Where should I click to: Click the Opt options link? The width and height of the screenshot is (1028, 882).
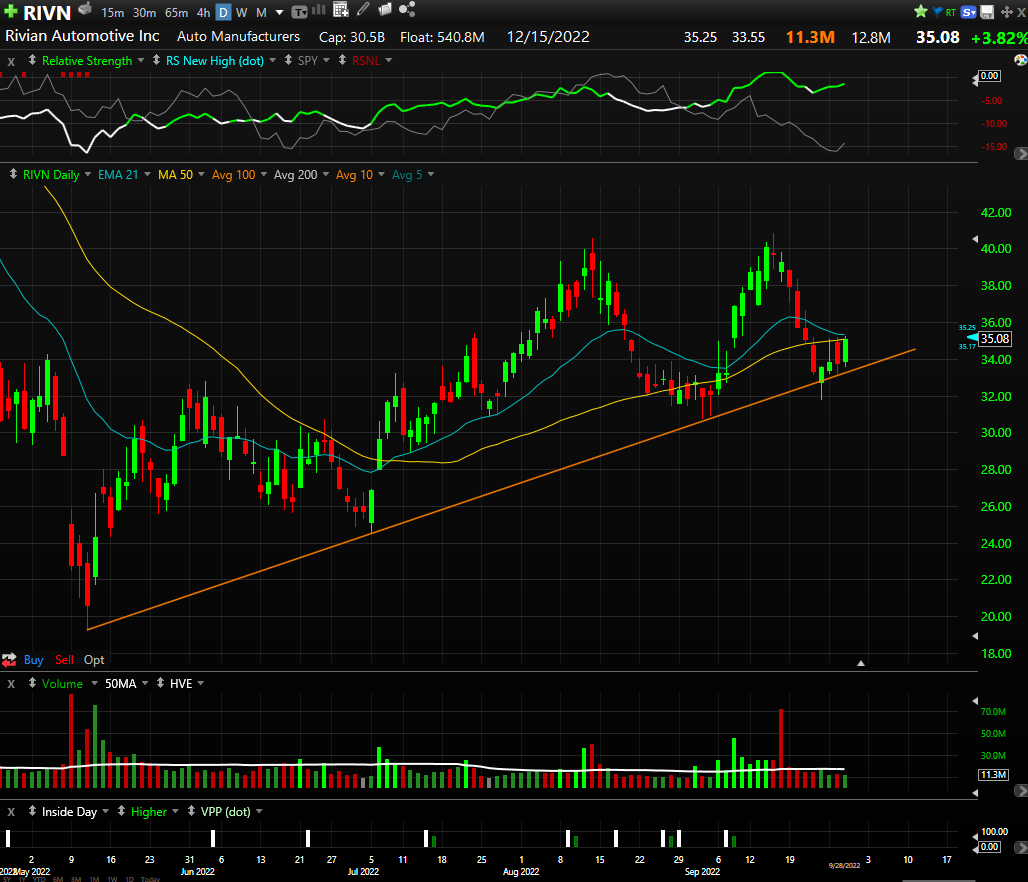click(94, 660)
